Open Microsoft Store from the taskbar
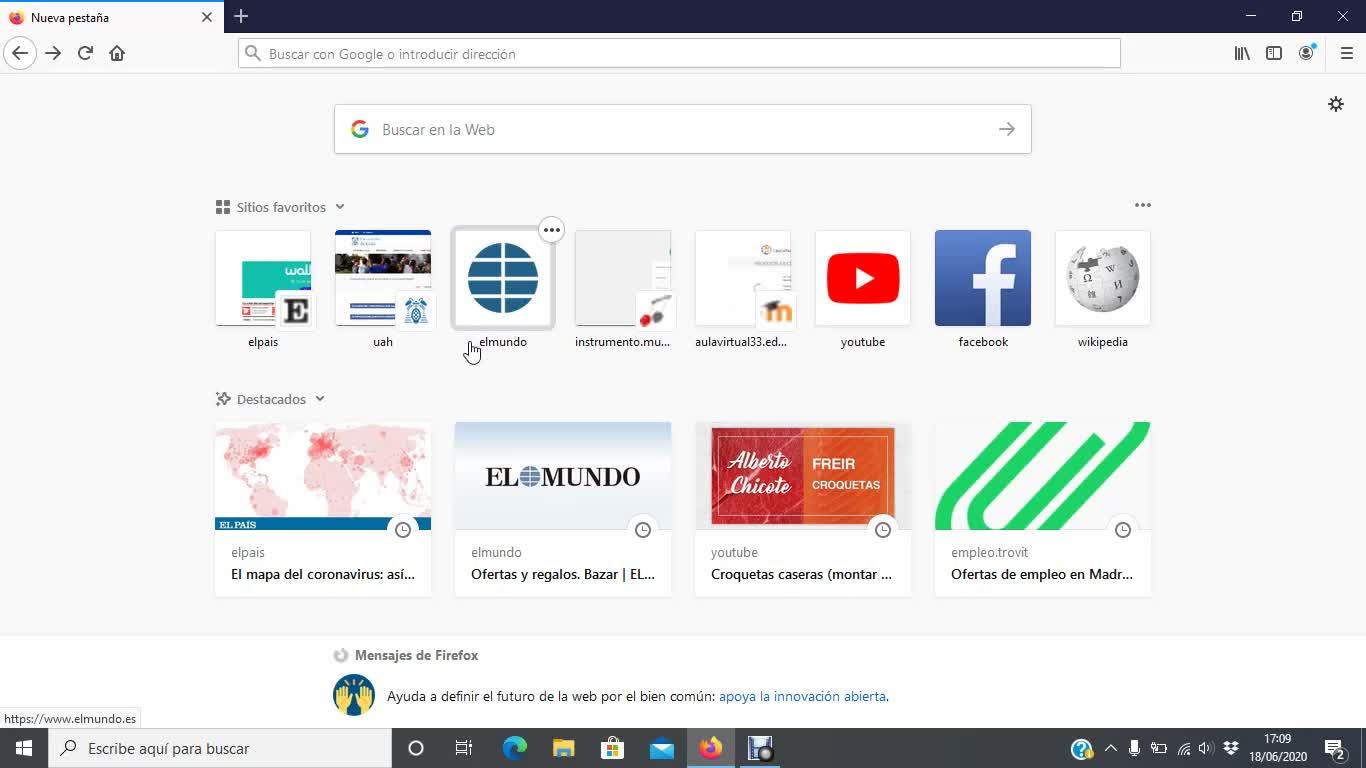The width and height of the screenshot is (1366, 768). tap(612, 748)
